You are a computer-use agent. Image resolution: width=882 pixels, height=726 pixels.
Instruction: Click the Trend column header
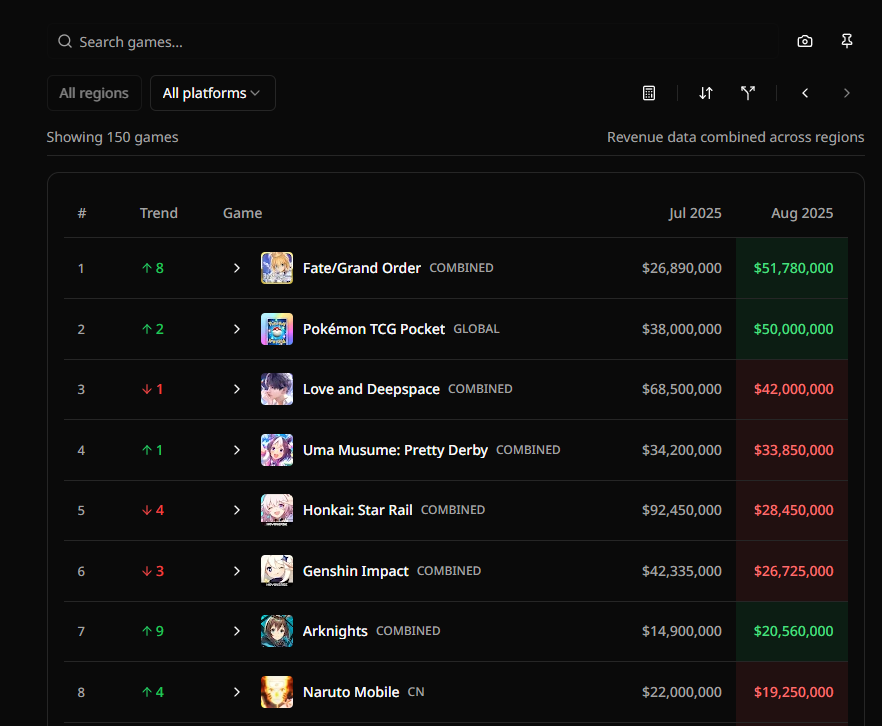click(x=159, y=213)
